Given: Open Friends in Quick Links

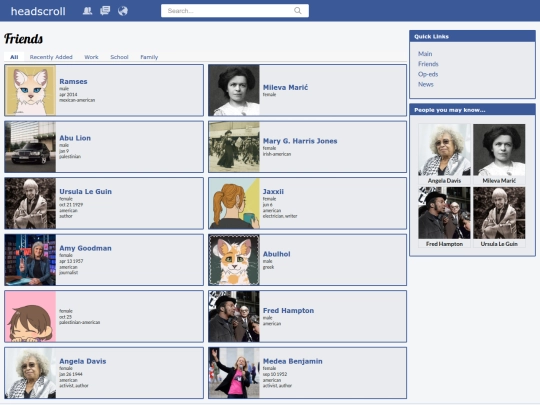Looking at the screenshot, I should point(428,64).
